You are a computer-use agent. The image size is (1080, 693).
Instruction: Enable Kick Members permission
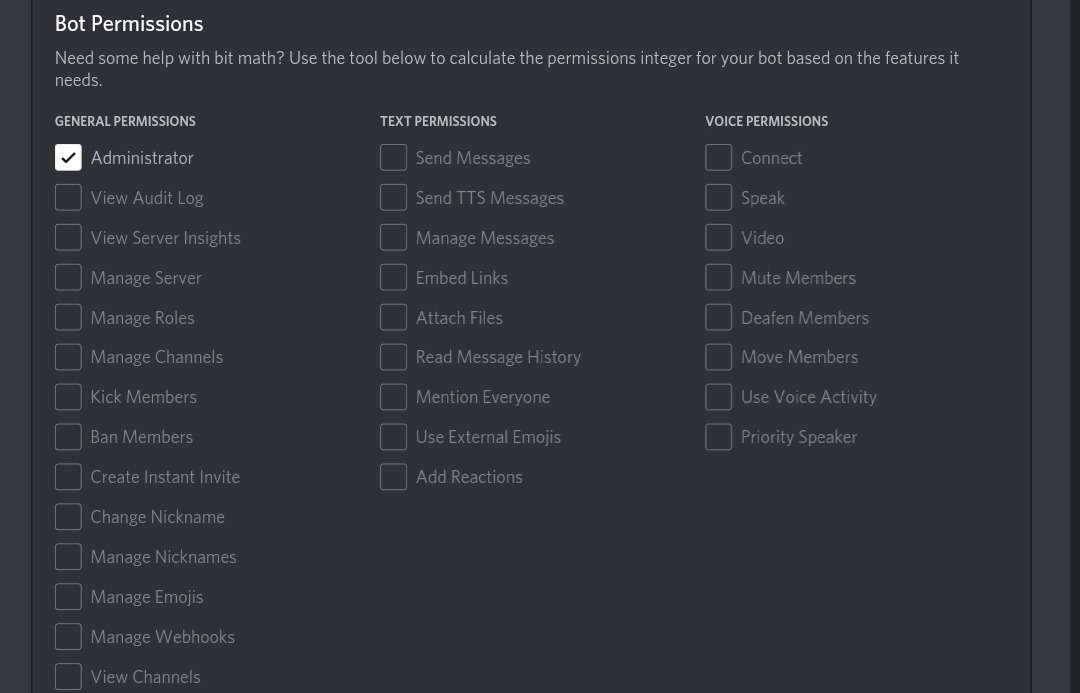pos(68,397)
